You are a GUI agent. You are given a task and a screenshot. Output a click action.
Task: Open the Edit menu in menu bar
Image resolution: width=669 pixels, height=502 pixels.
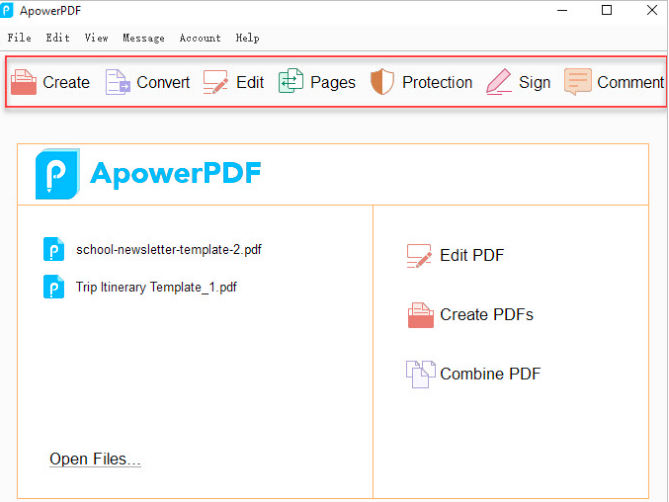click(x=58, y=38)
